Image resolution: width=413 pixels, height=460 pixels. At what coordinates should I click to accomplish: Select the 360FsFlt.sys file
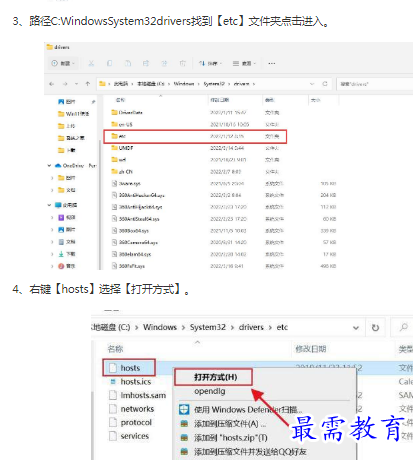pyautogui.click(x=128, y=266)
